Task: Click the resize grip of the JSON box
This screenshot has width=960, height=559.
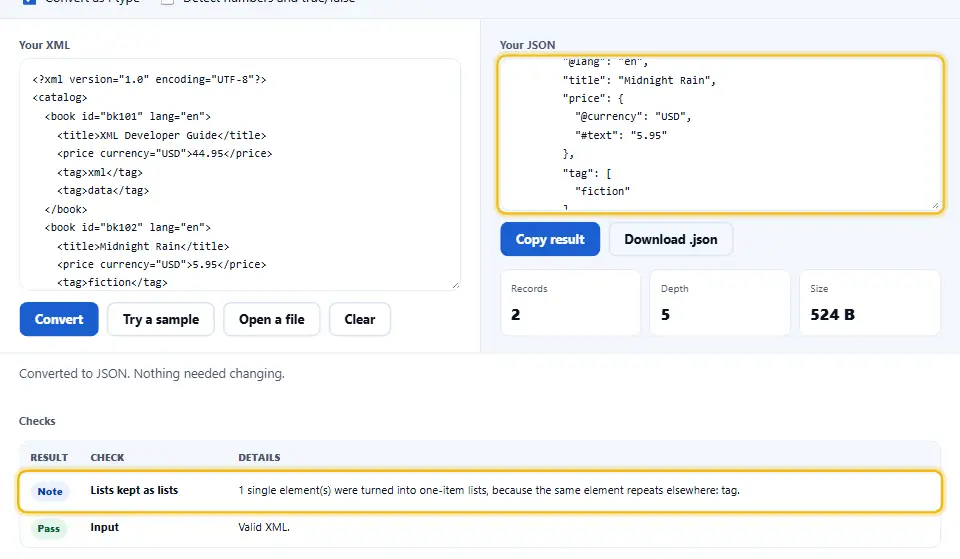Action: tap(936, 206)
